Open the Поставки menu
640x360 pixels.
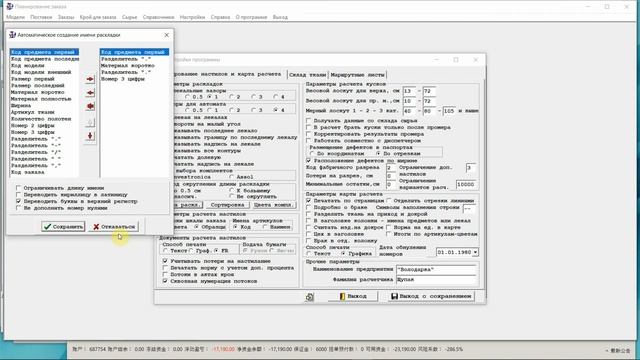[41, 17]
